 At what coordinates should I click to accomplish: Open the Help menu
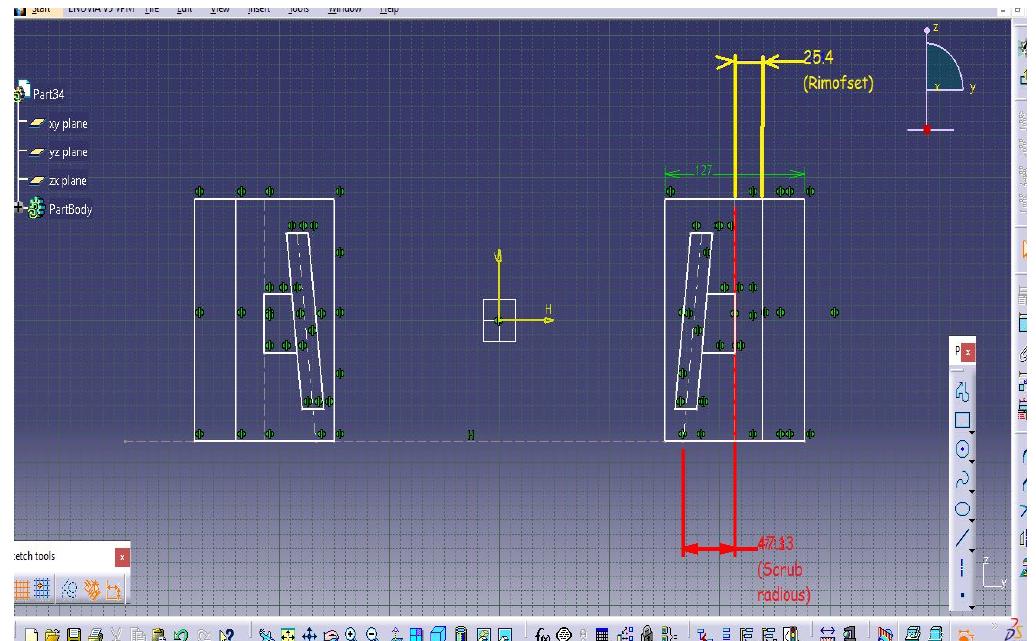coord(389,9)
